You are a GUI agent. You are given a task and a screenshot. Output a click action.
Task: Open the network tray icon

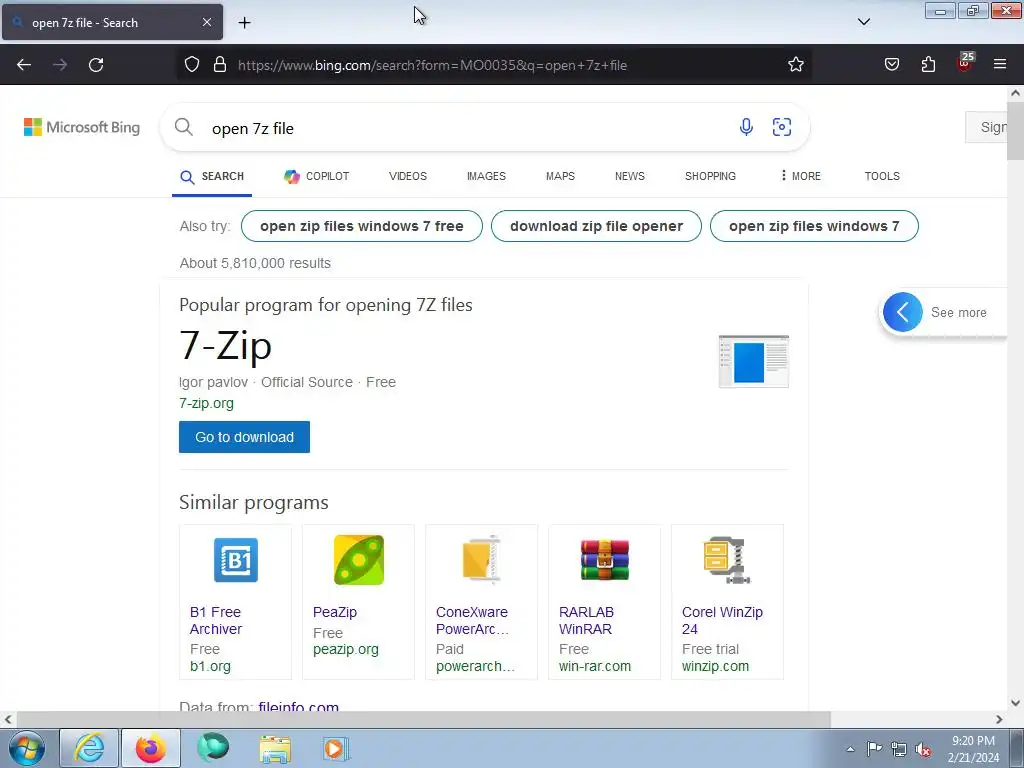tap(899, 750)
